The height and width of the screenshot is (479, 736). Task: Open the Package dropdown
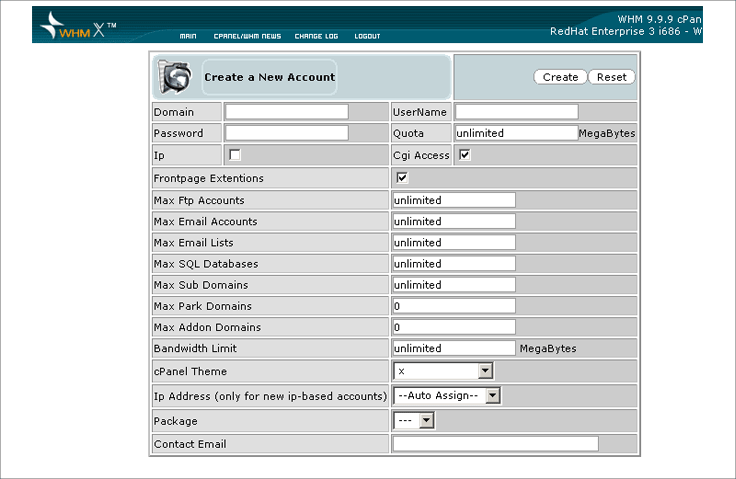pos(414,420)
